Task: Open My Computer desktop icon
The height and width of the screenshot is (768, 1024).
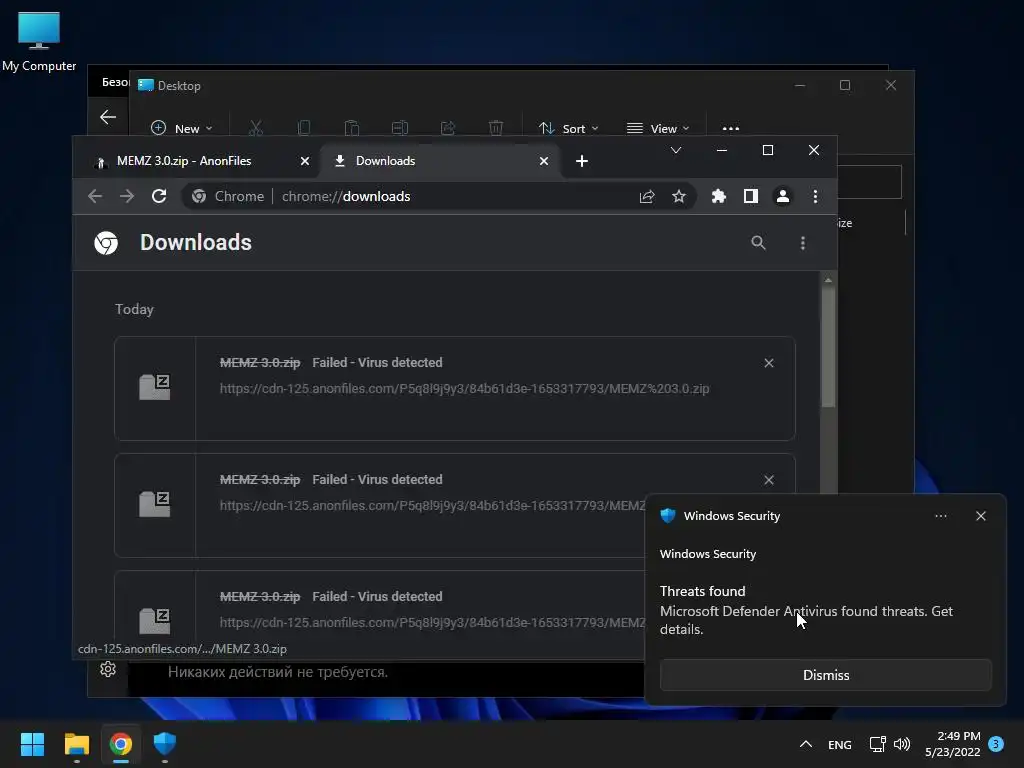Action: click(39, 40)
